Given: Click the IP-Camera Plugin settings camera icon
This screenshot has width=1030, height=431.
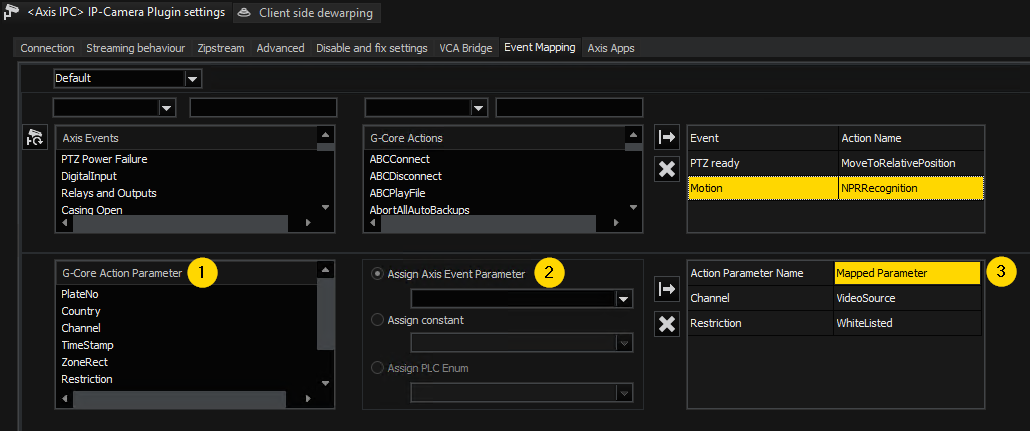Looking at the screenshot, I should pyautogui.click(x=11, y=12).
